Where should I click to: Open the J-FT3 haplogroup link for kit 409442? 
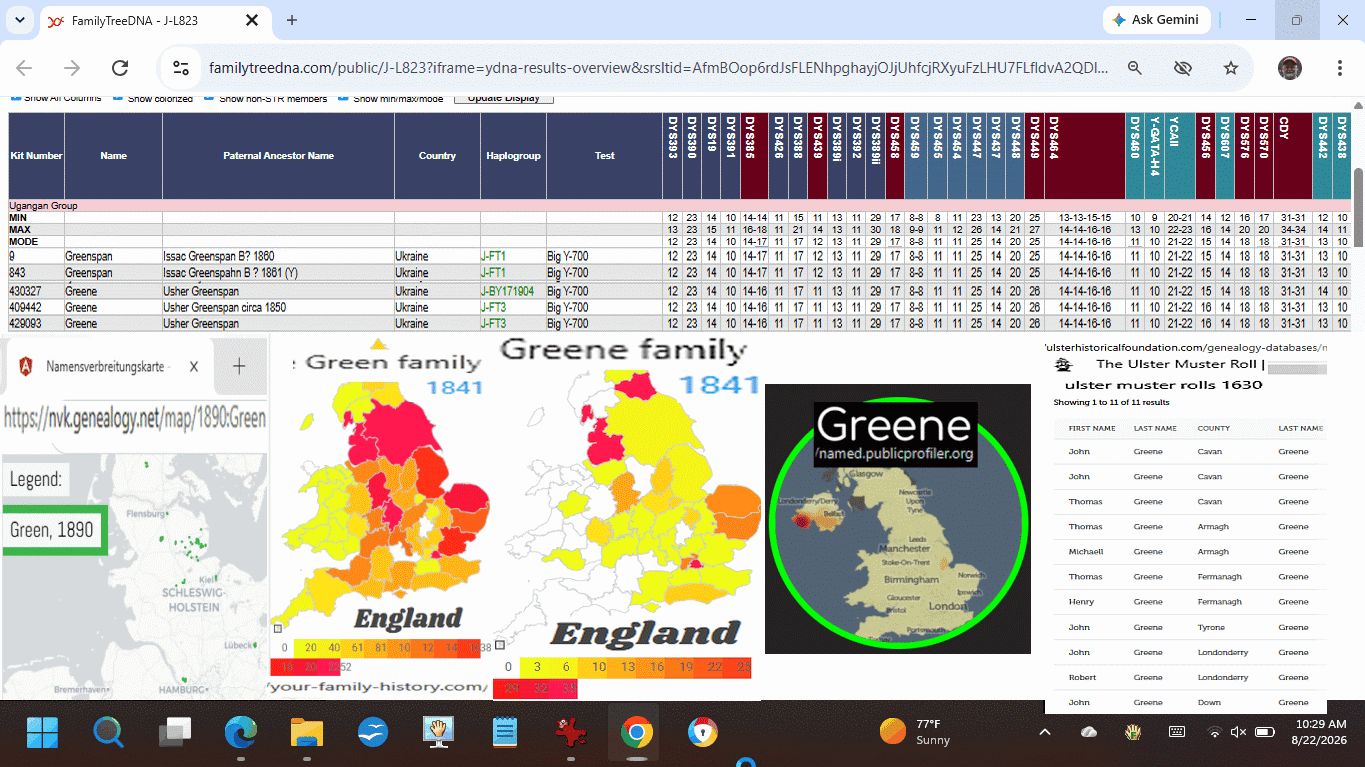click(493, 307)
